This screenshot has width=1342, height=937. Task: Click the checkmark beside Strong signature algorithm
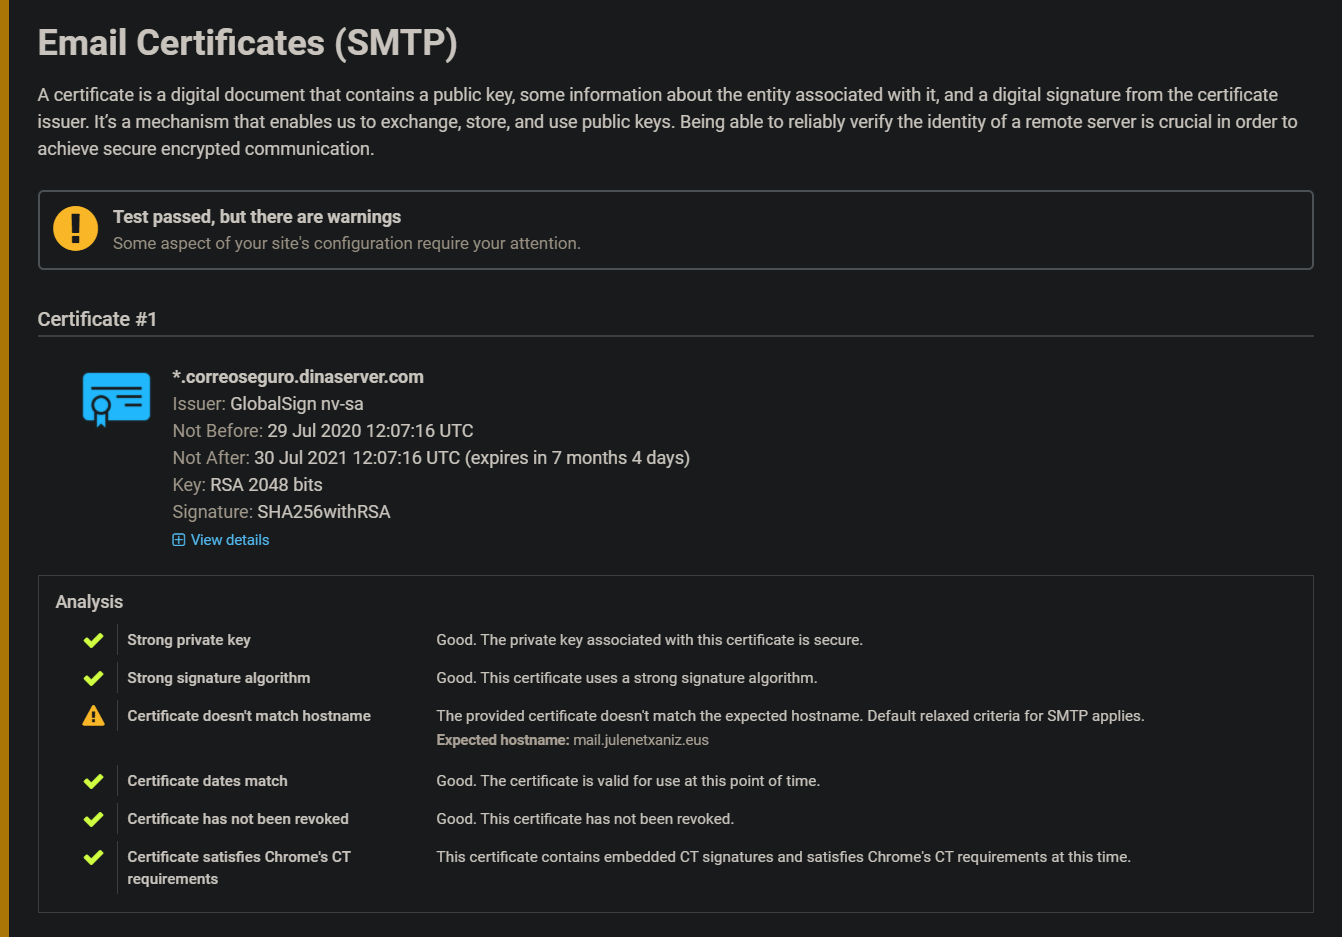93,677
